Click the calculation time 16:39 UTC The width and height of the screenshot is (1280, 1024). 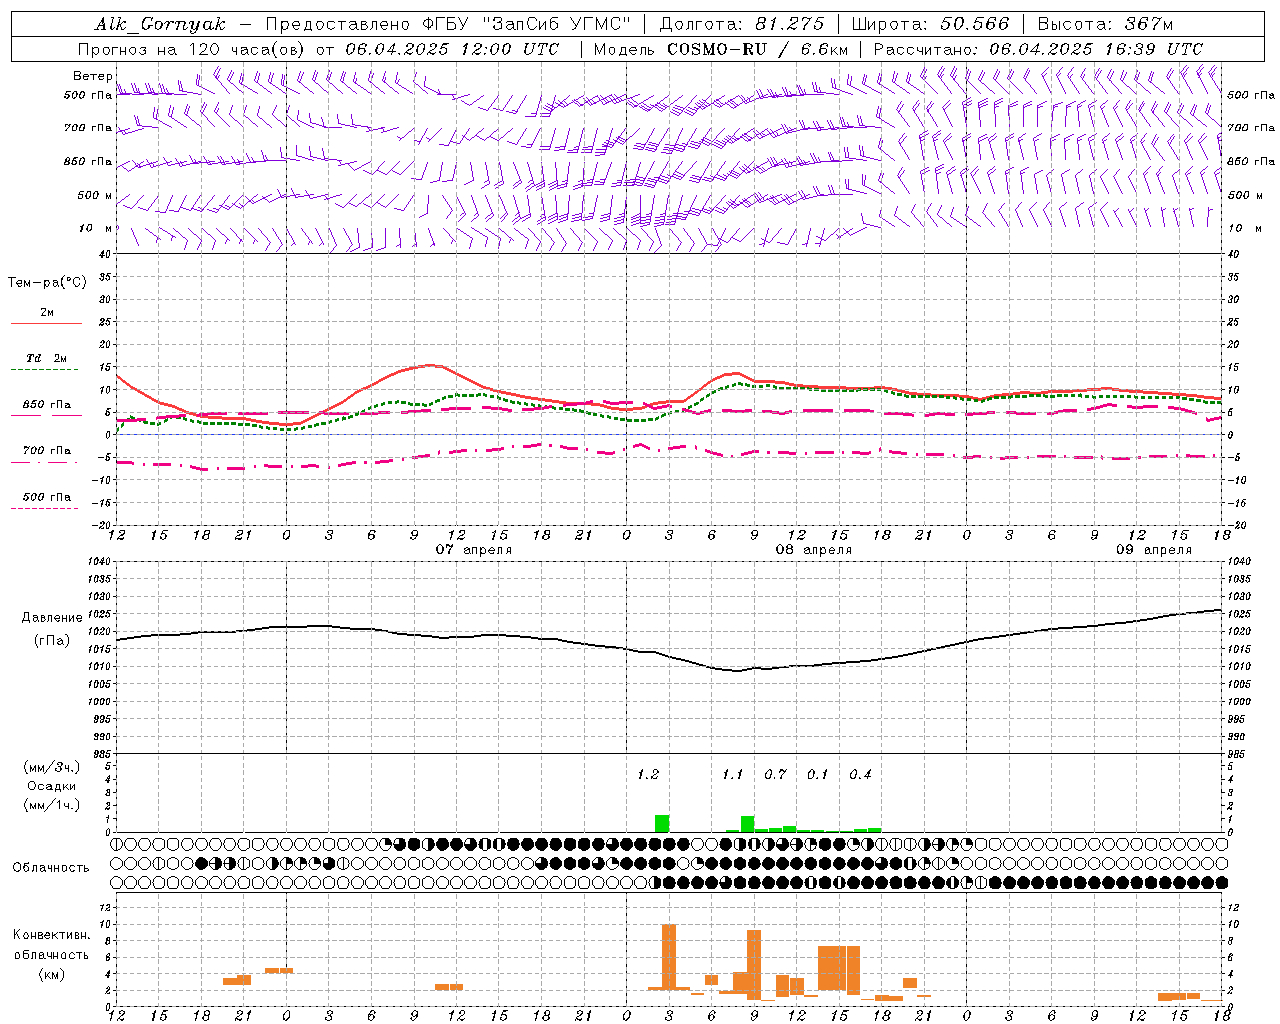click(1154, 49)
